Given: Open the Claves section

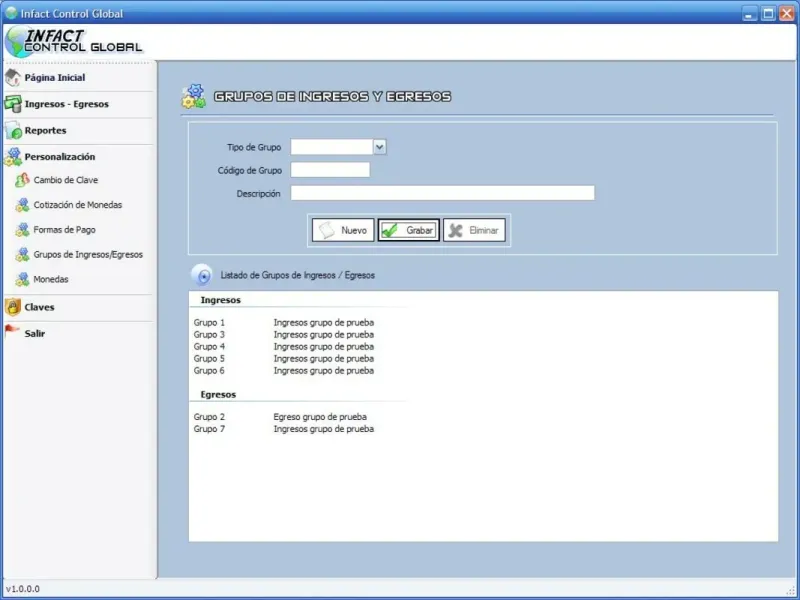Looking at the screenshot, I should [x=39, y=307].
